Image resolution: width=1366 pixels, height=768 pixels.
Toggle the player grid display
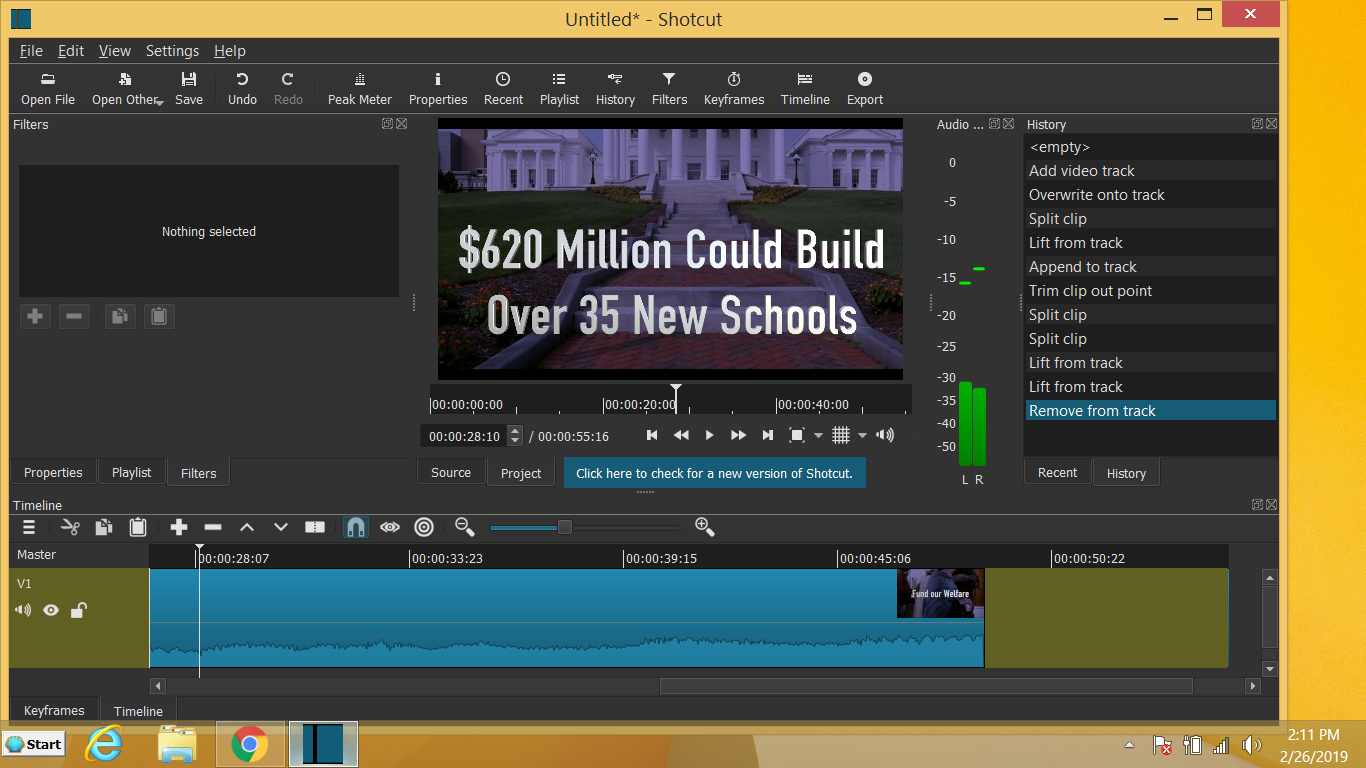point(841,435)
